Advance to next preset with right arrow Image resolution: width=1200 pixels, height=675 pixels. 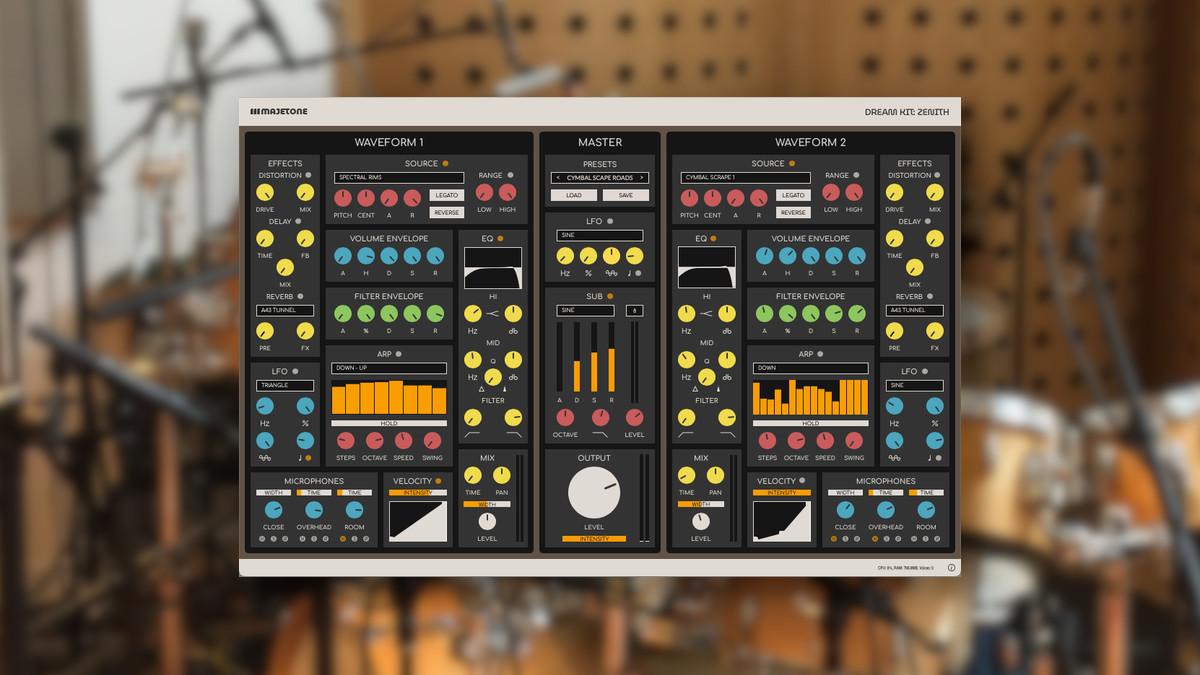coord(641,178)
